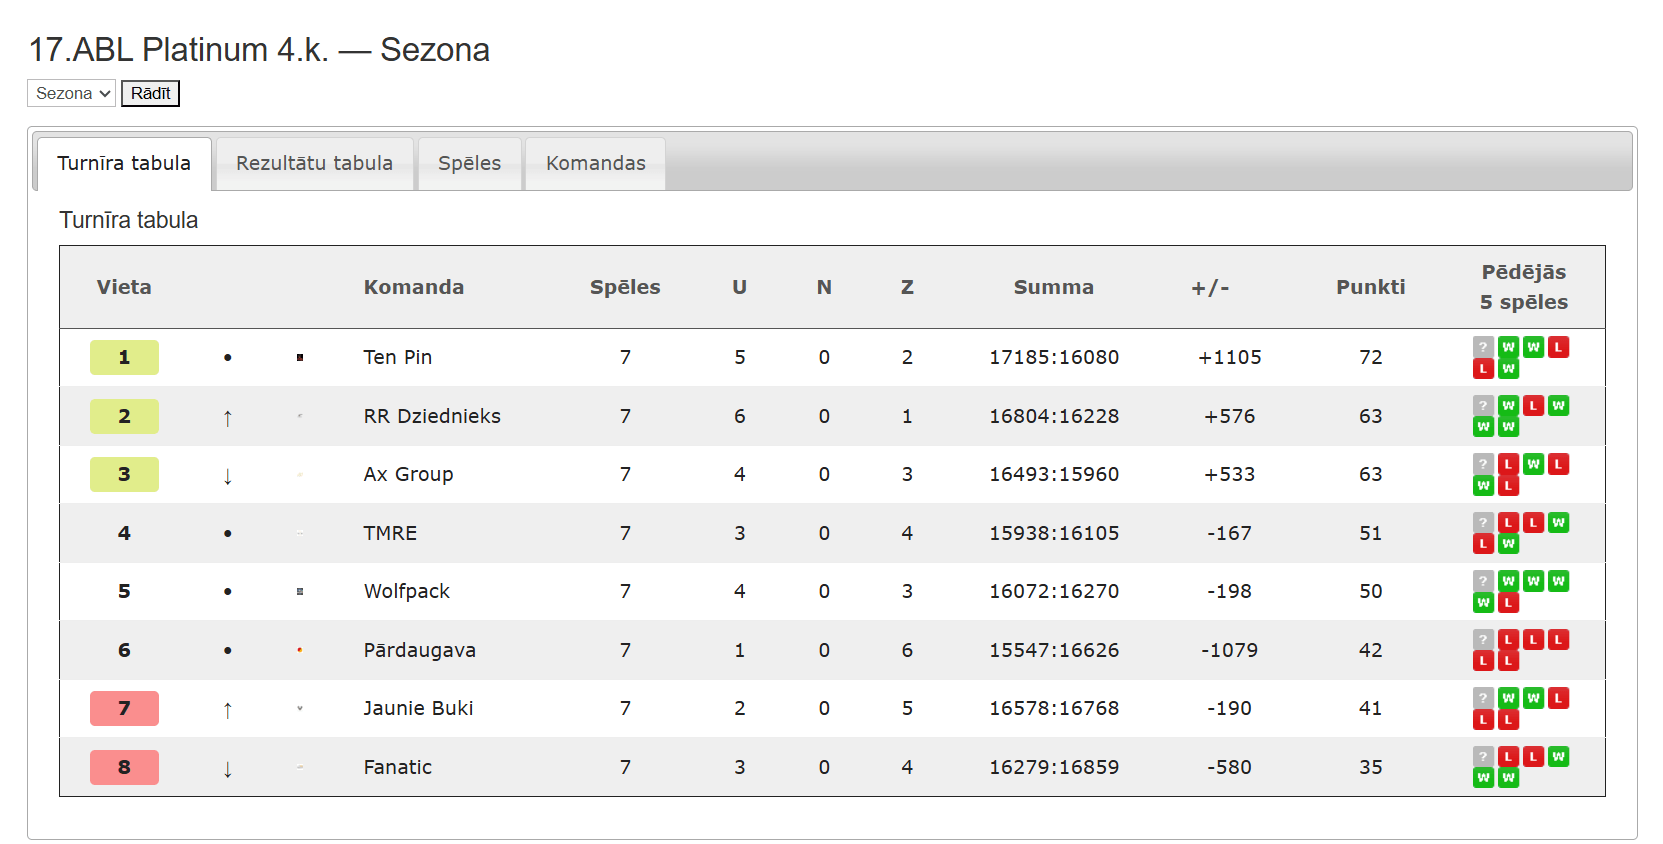Select the Turnīra tabula tab

click(124, 163)
